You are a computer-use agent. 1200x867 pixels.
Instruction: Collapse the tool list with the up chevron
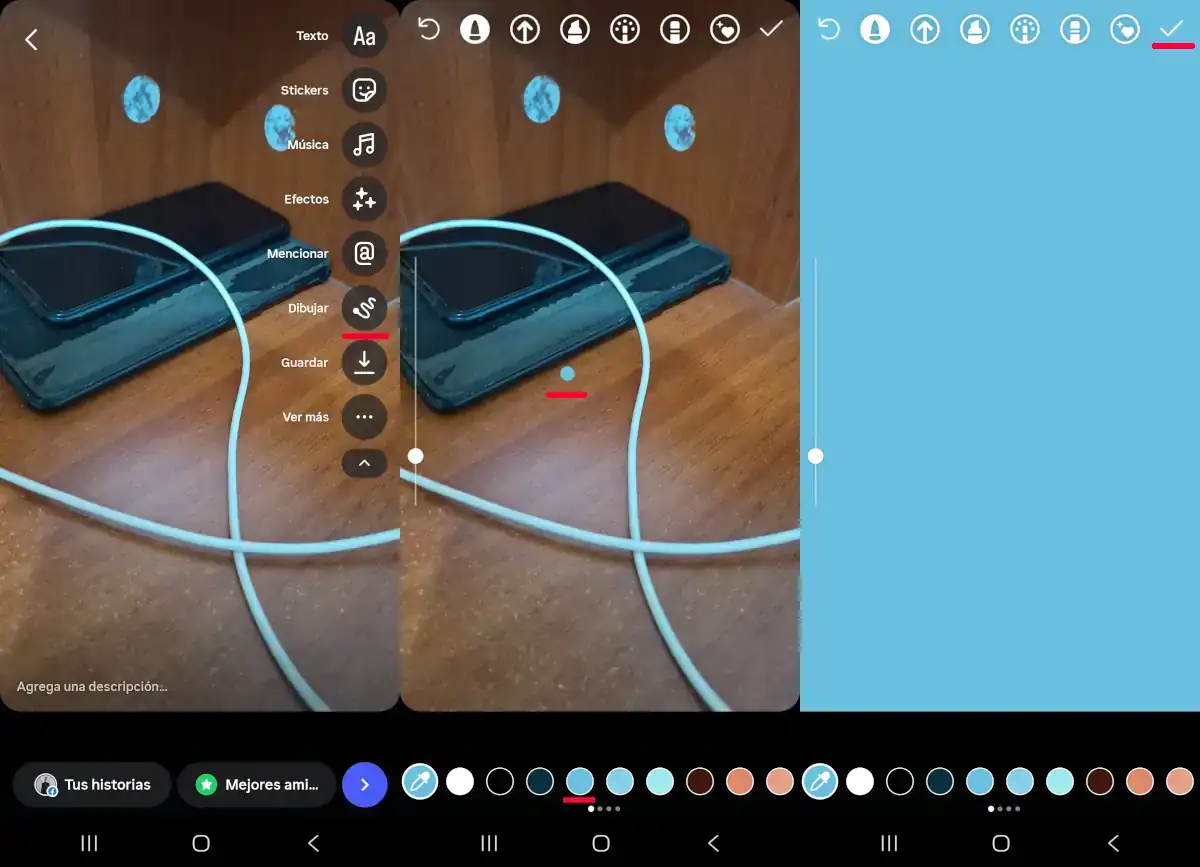click(x=364, y=463)
